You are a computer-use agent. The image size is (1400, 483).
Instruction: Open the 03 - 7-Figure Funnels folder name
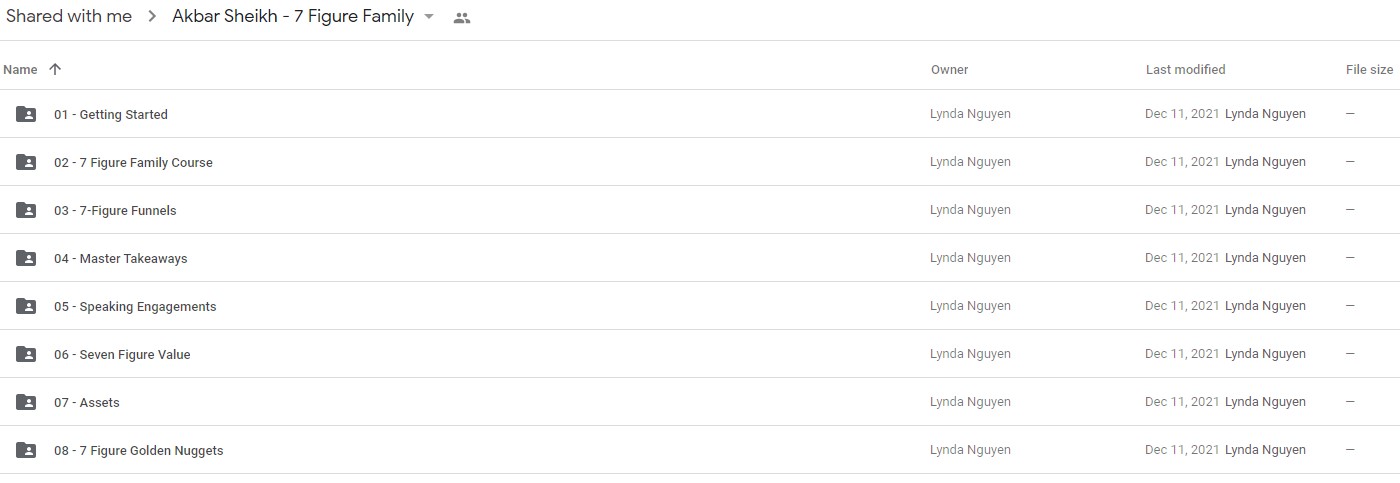click(x=115, y=210)
